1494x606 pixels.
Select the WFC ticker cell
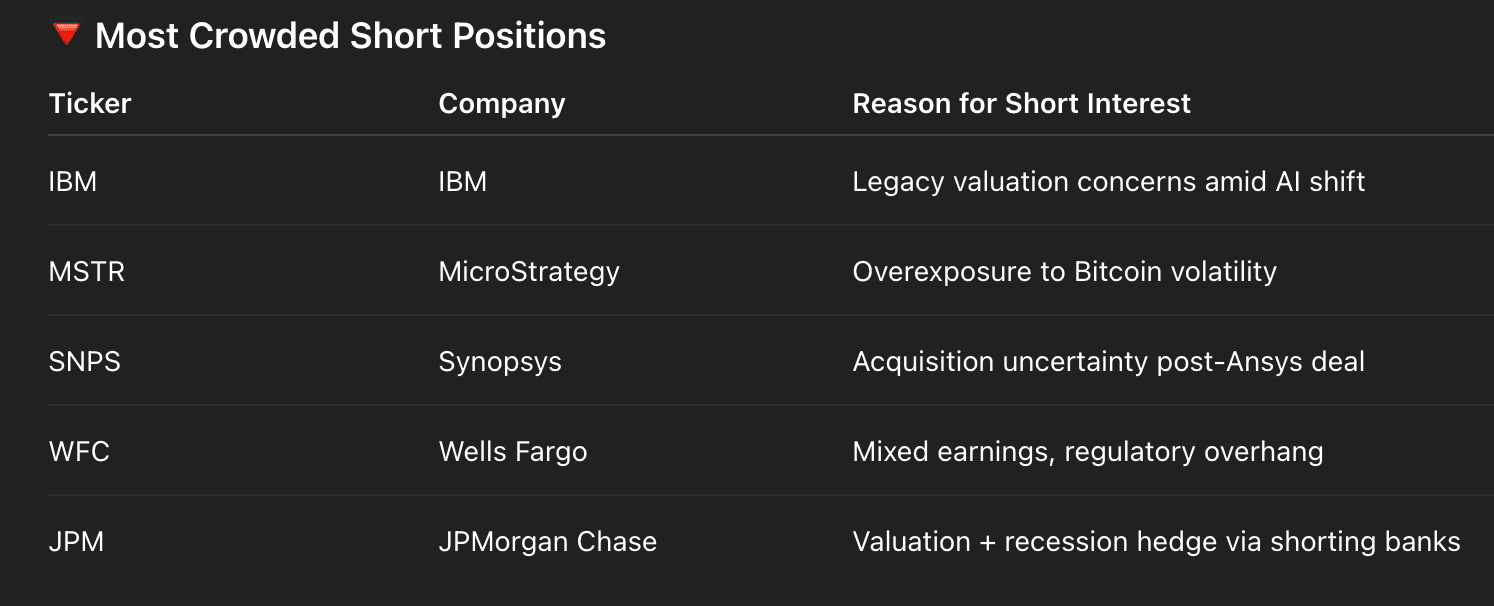point(79,452)
